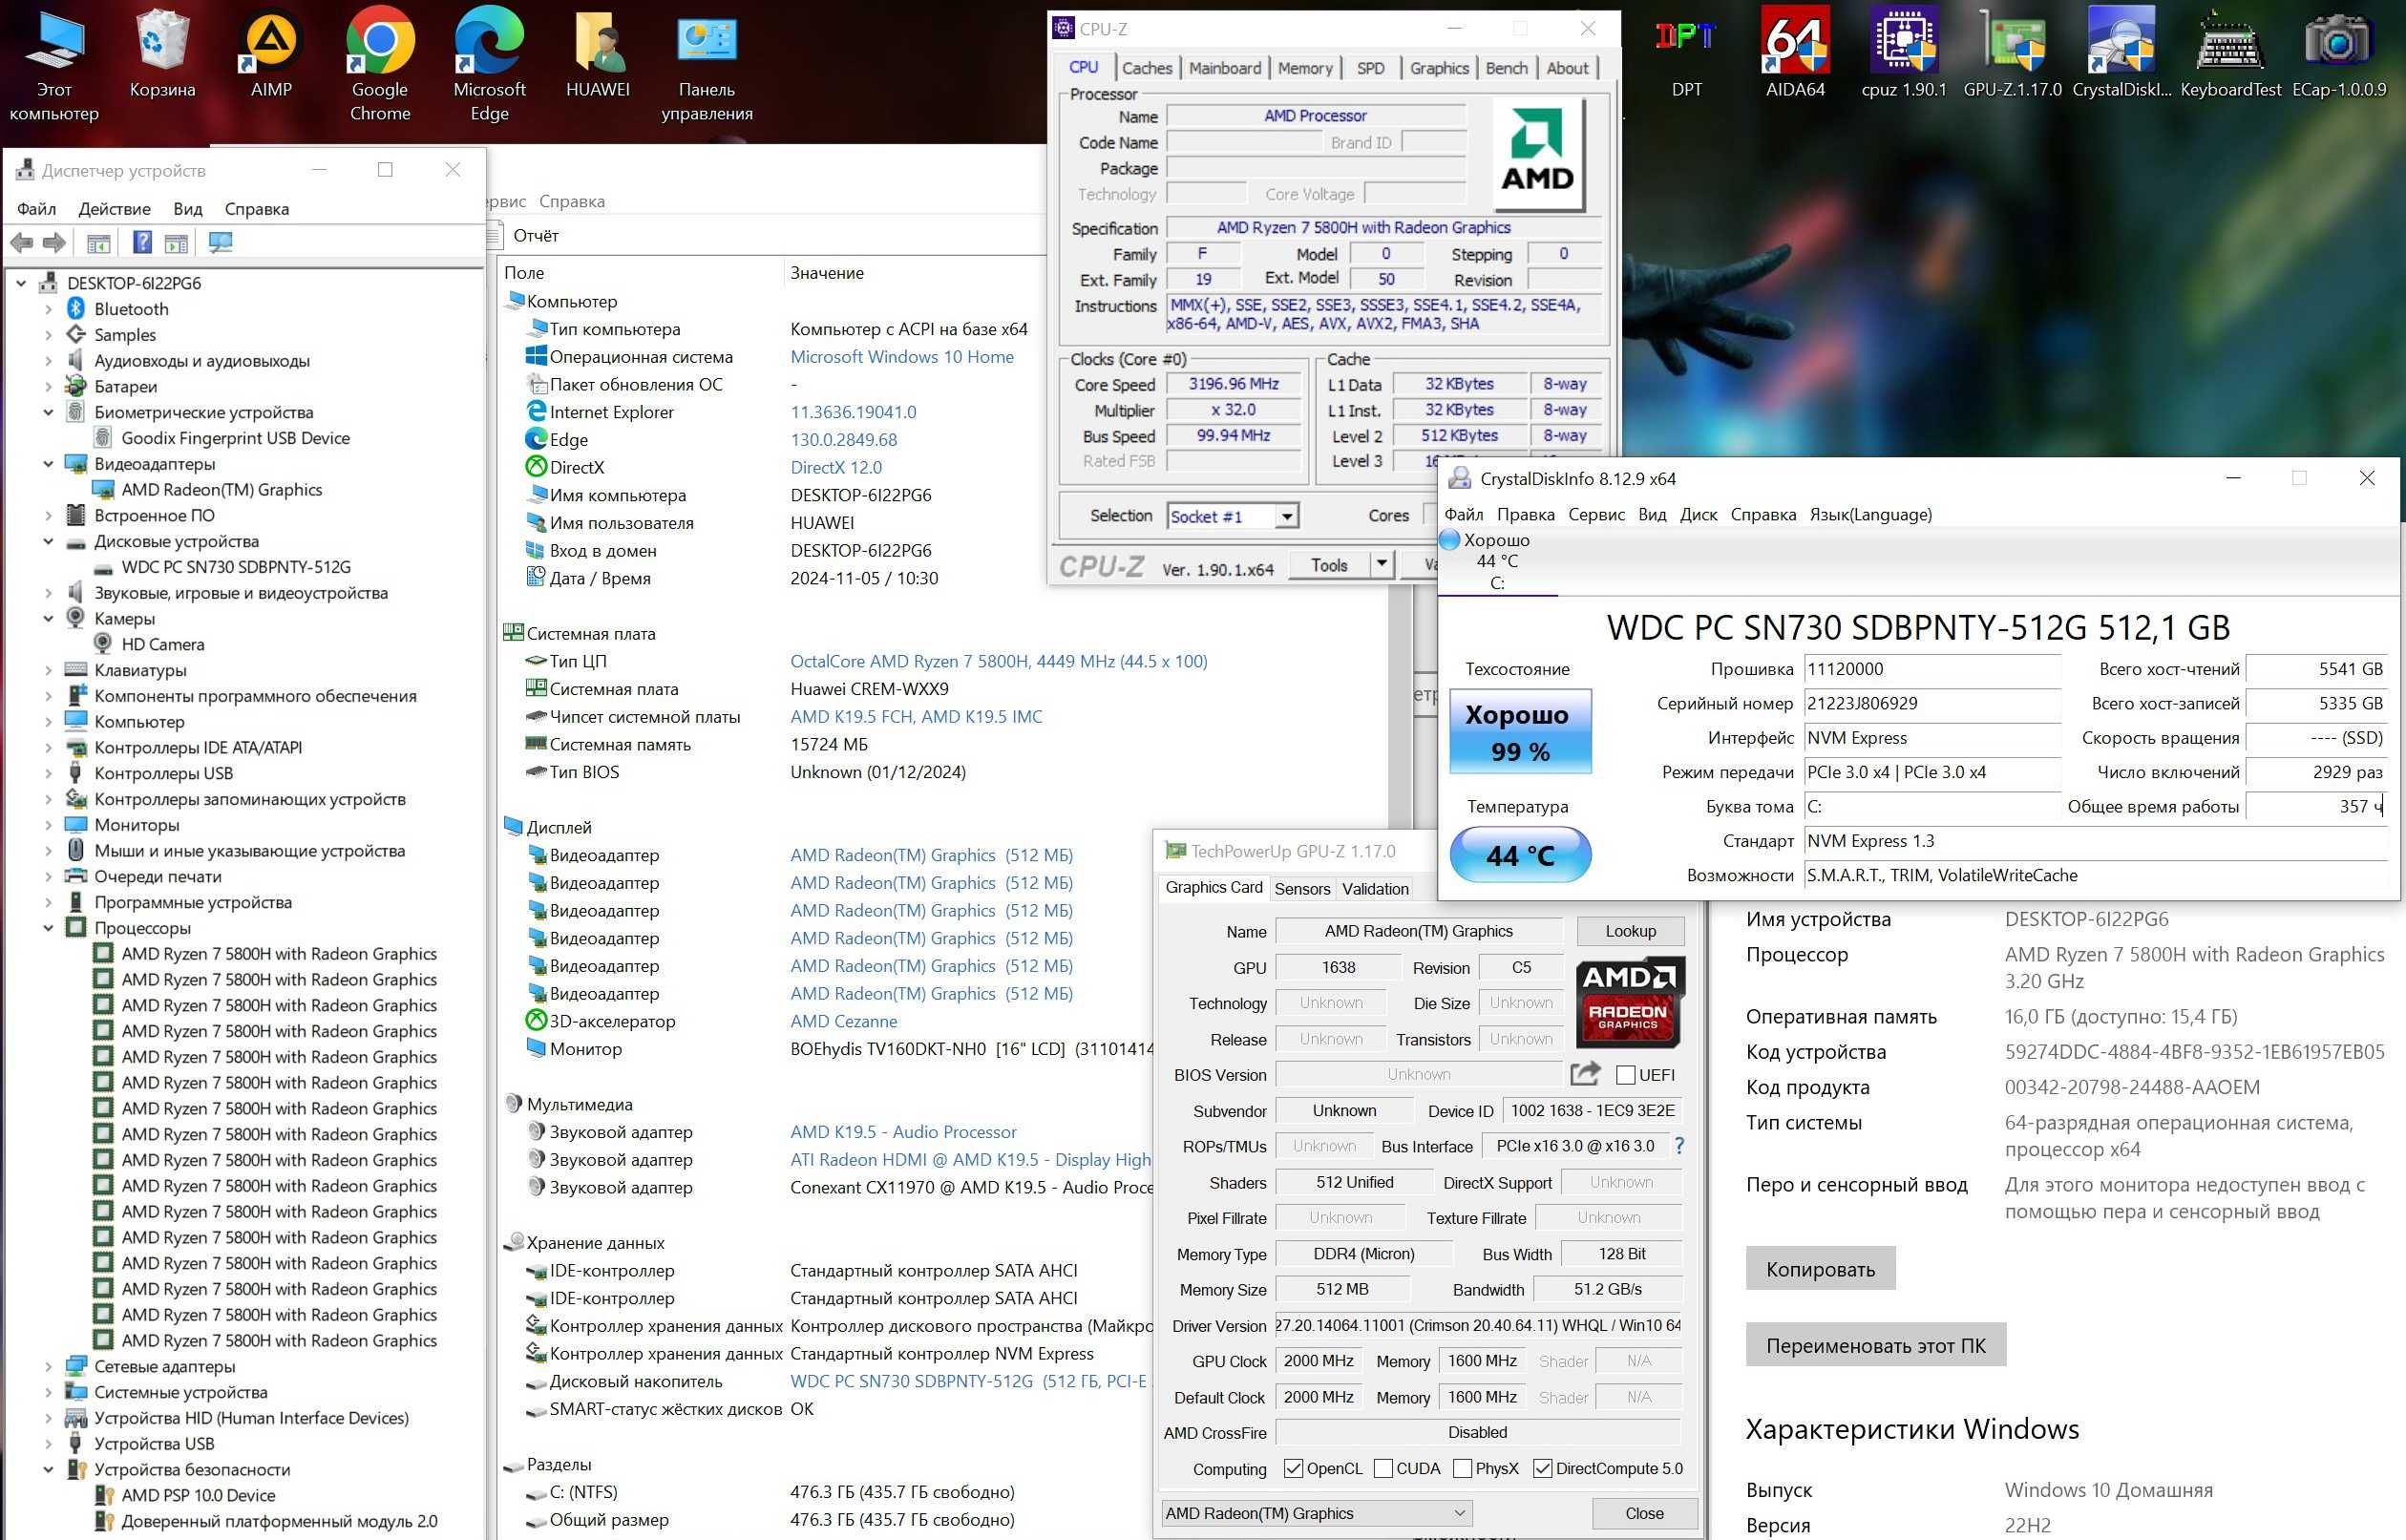Viewport: 2406px width, 1540px height.
Task: Launch CrystalDiskInfo desktop shortcut
Action: coord(2122,52)
